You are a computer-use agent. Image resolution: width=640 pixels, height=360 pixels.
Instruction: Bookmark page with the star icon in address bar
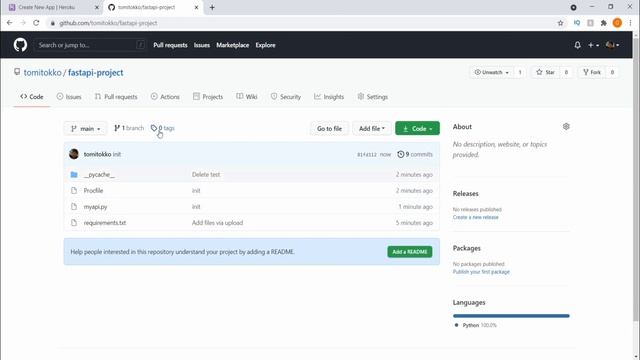tap(560, 23)
